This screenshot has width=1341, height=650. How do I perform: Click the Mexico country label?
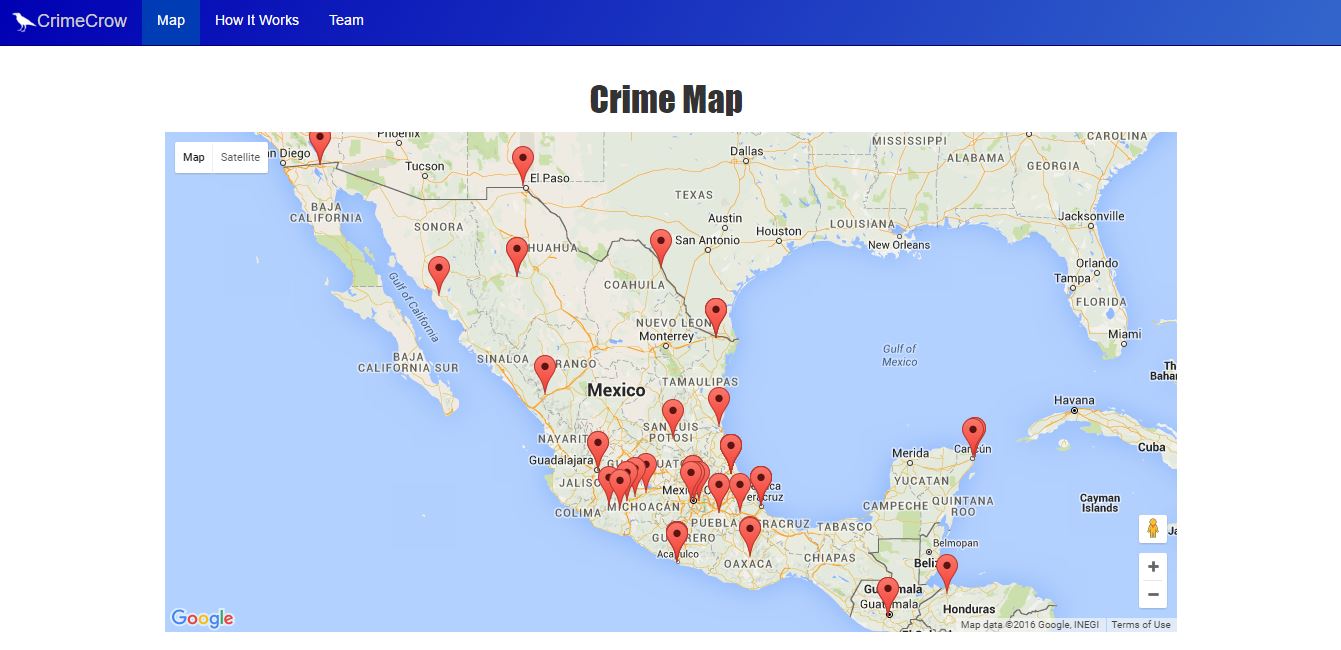[616, 390]
